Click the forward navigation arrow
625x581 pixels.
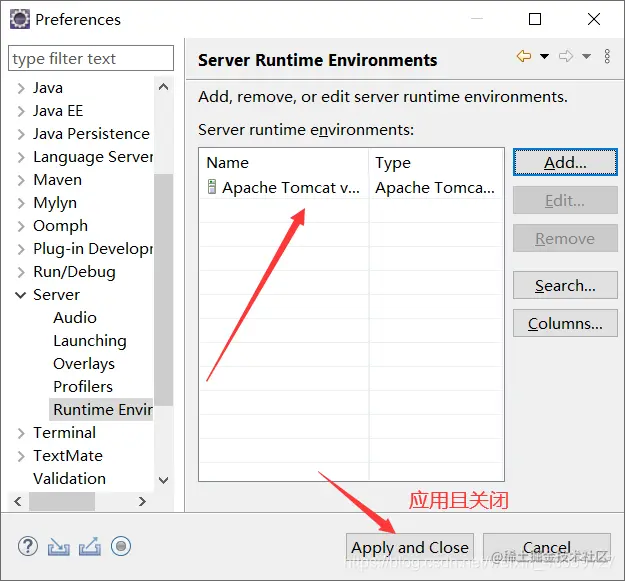(566, 56)
